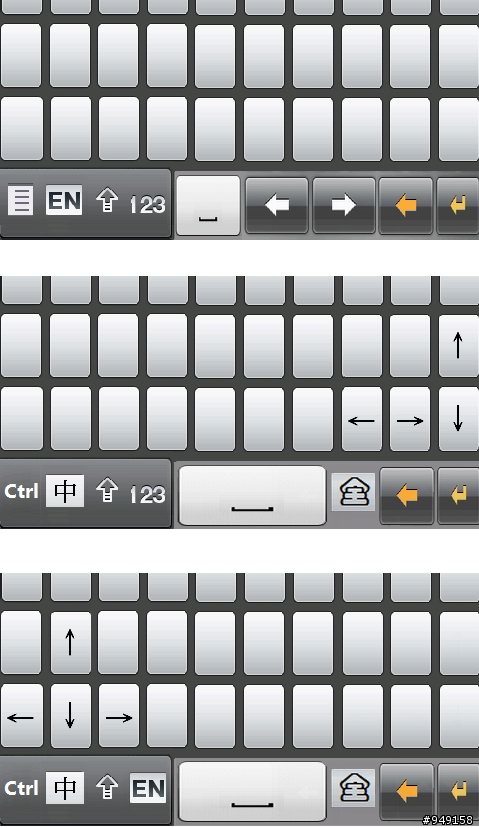The image size is (479, 828).
Task: Tap the small space bar on top keyboard
Action: coord(208,205)
